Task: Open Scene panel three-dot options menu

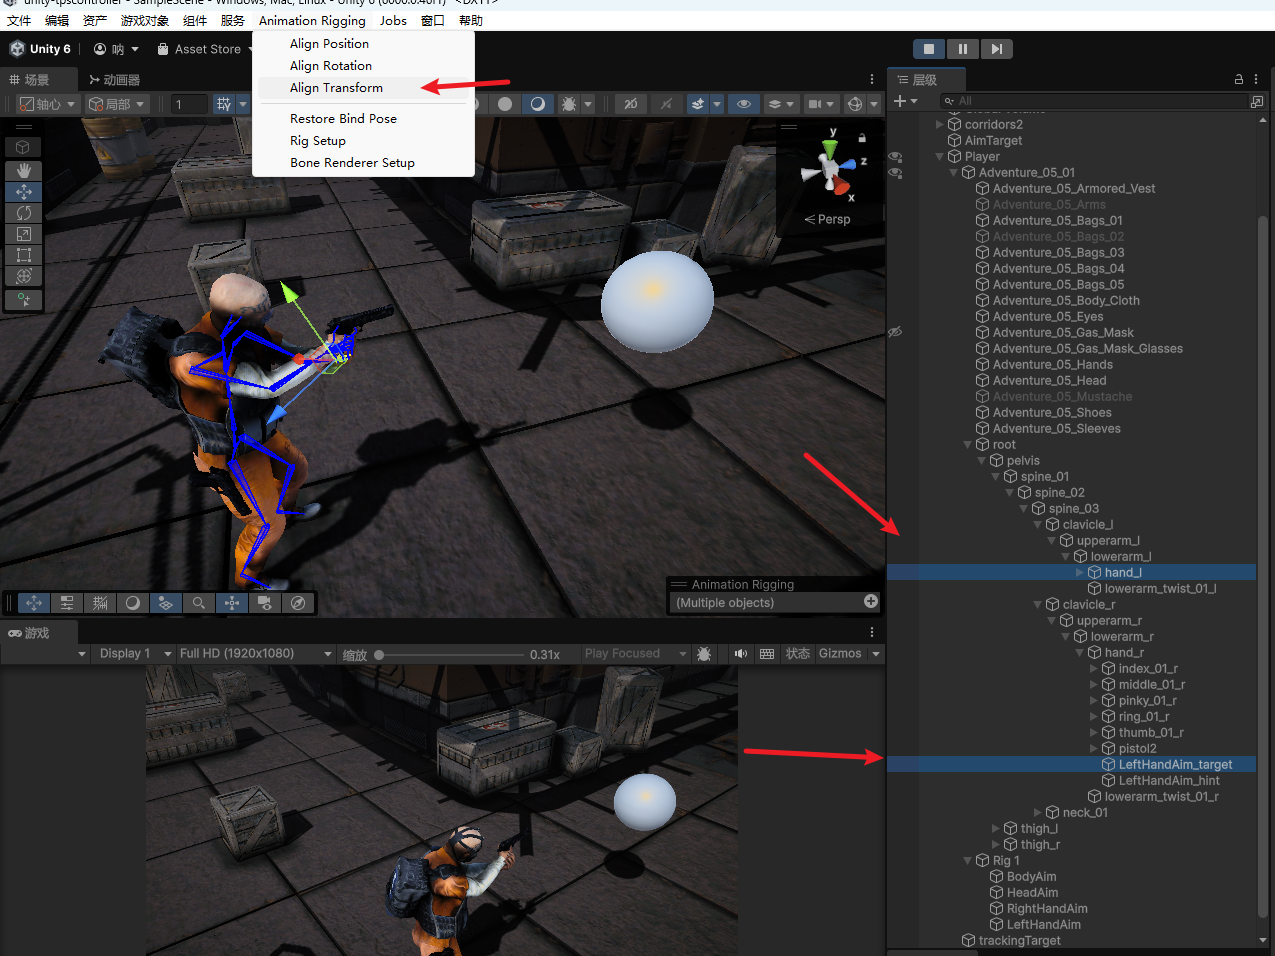Action: (872, 79)
